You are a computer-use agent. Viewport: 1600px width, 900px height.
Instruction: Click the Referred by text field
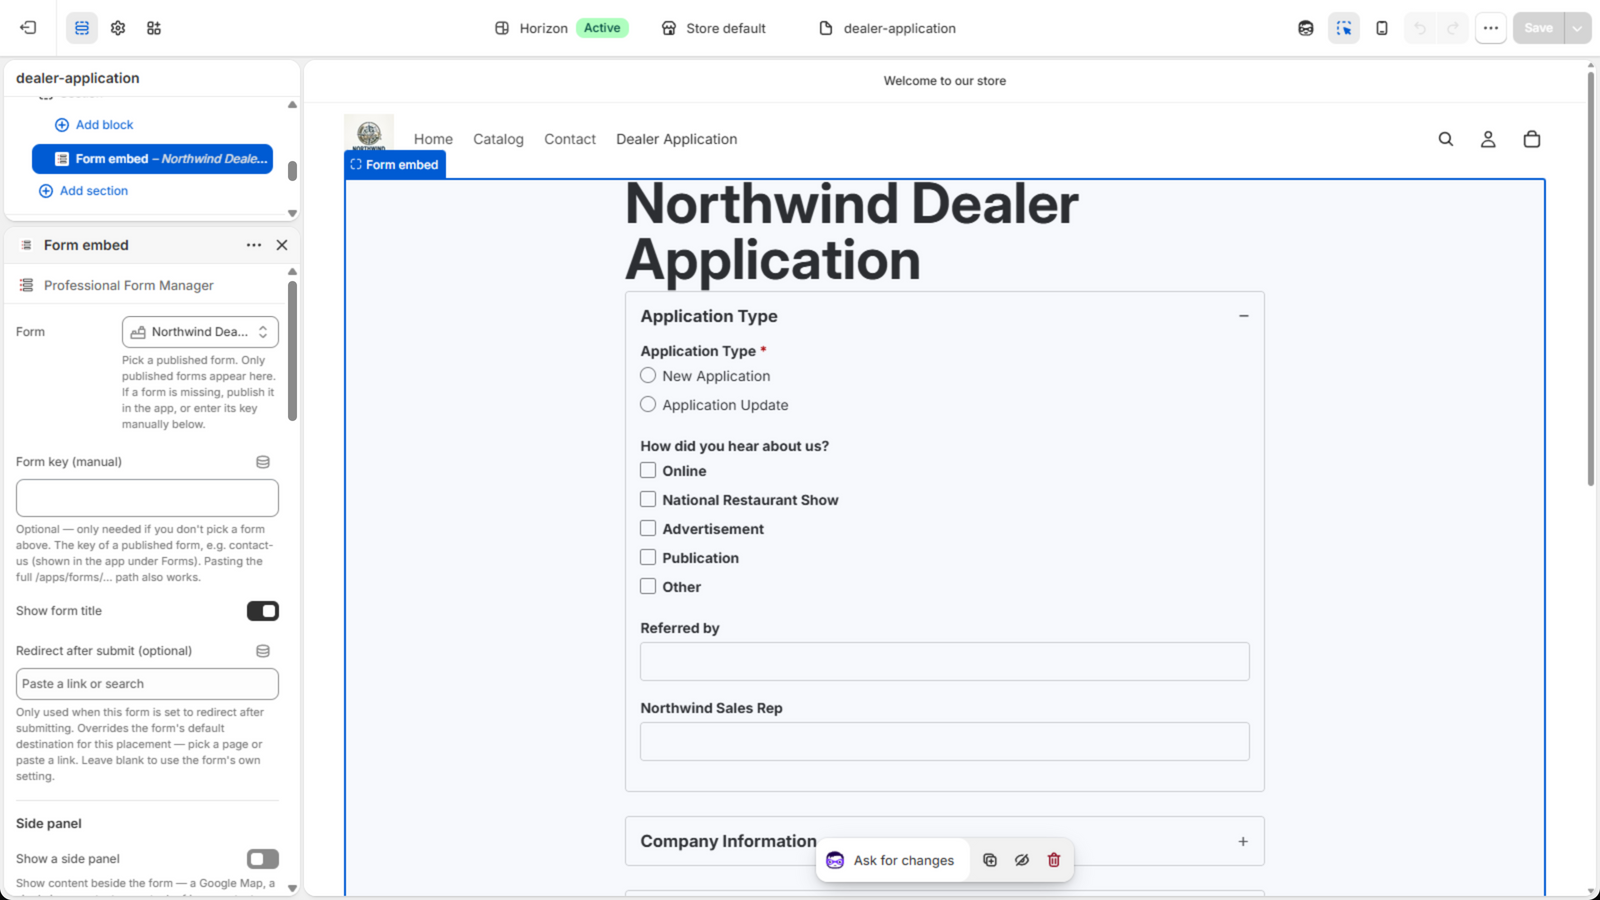point(945,662)
